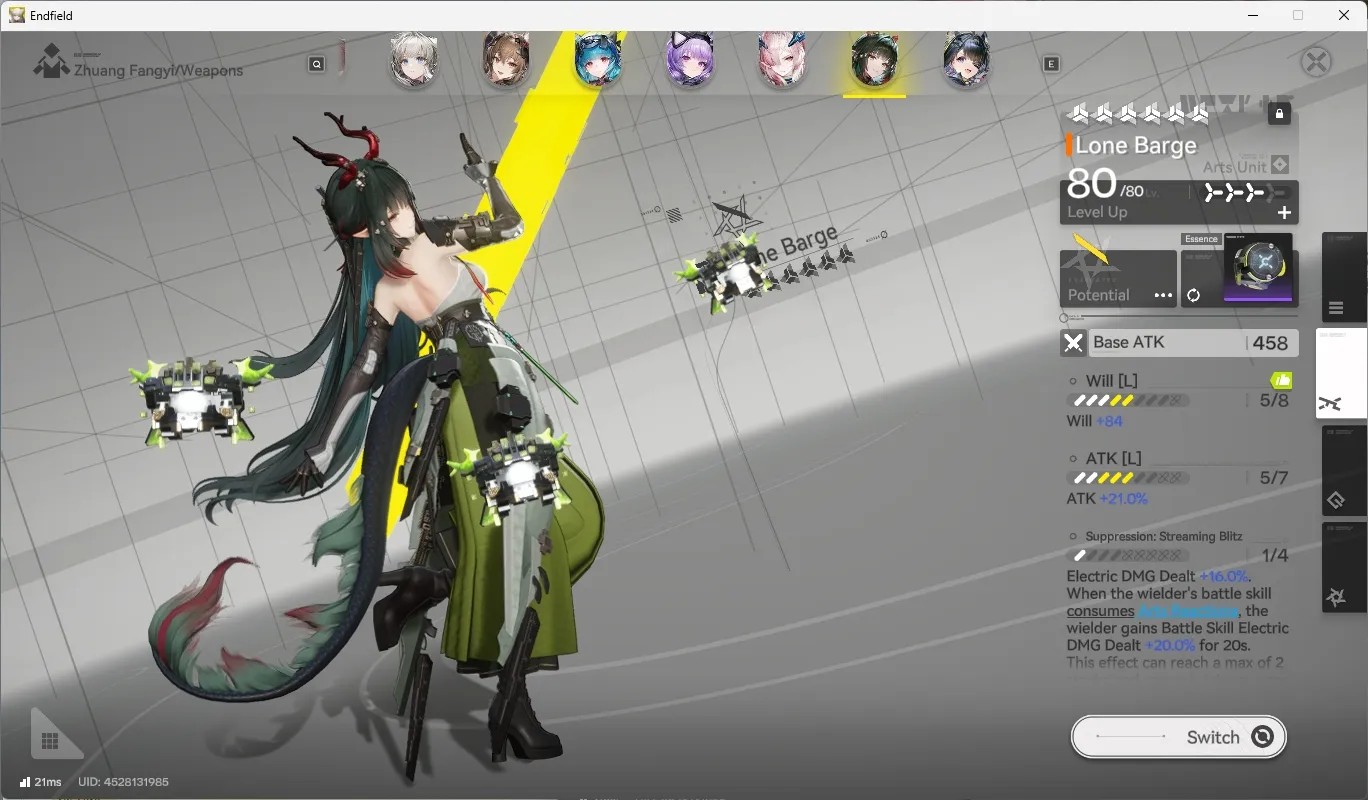The width and height of the screenshot is (1368, 800).
Task: Click the Switch weapon button
Action: click(x=1179, y=737)
